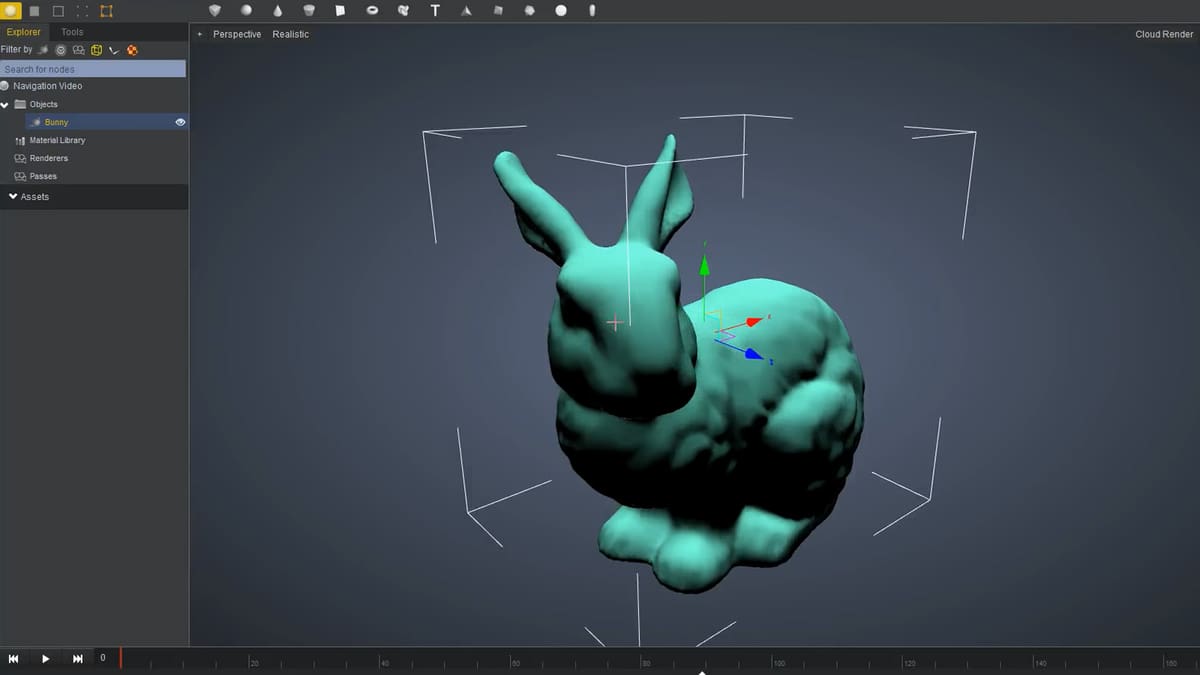Add a cone-shaped drop primitive
The height and width of the screenshot is (675, 1200).
pyautogui.click(x=277, y=10)
